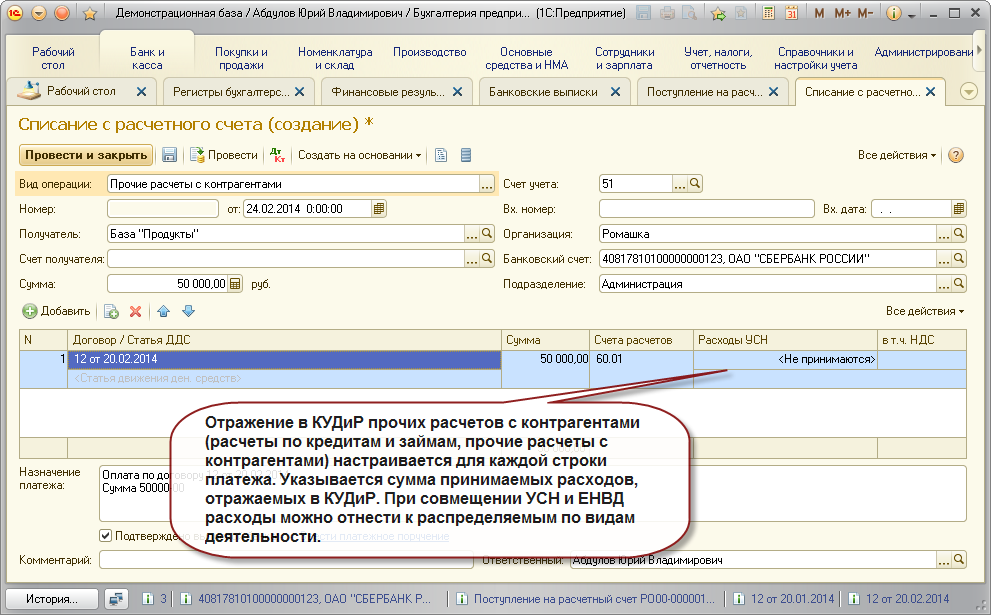
Task: Move row up with blue up arrow
Action: tap(164, 311)
